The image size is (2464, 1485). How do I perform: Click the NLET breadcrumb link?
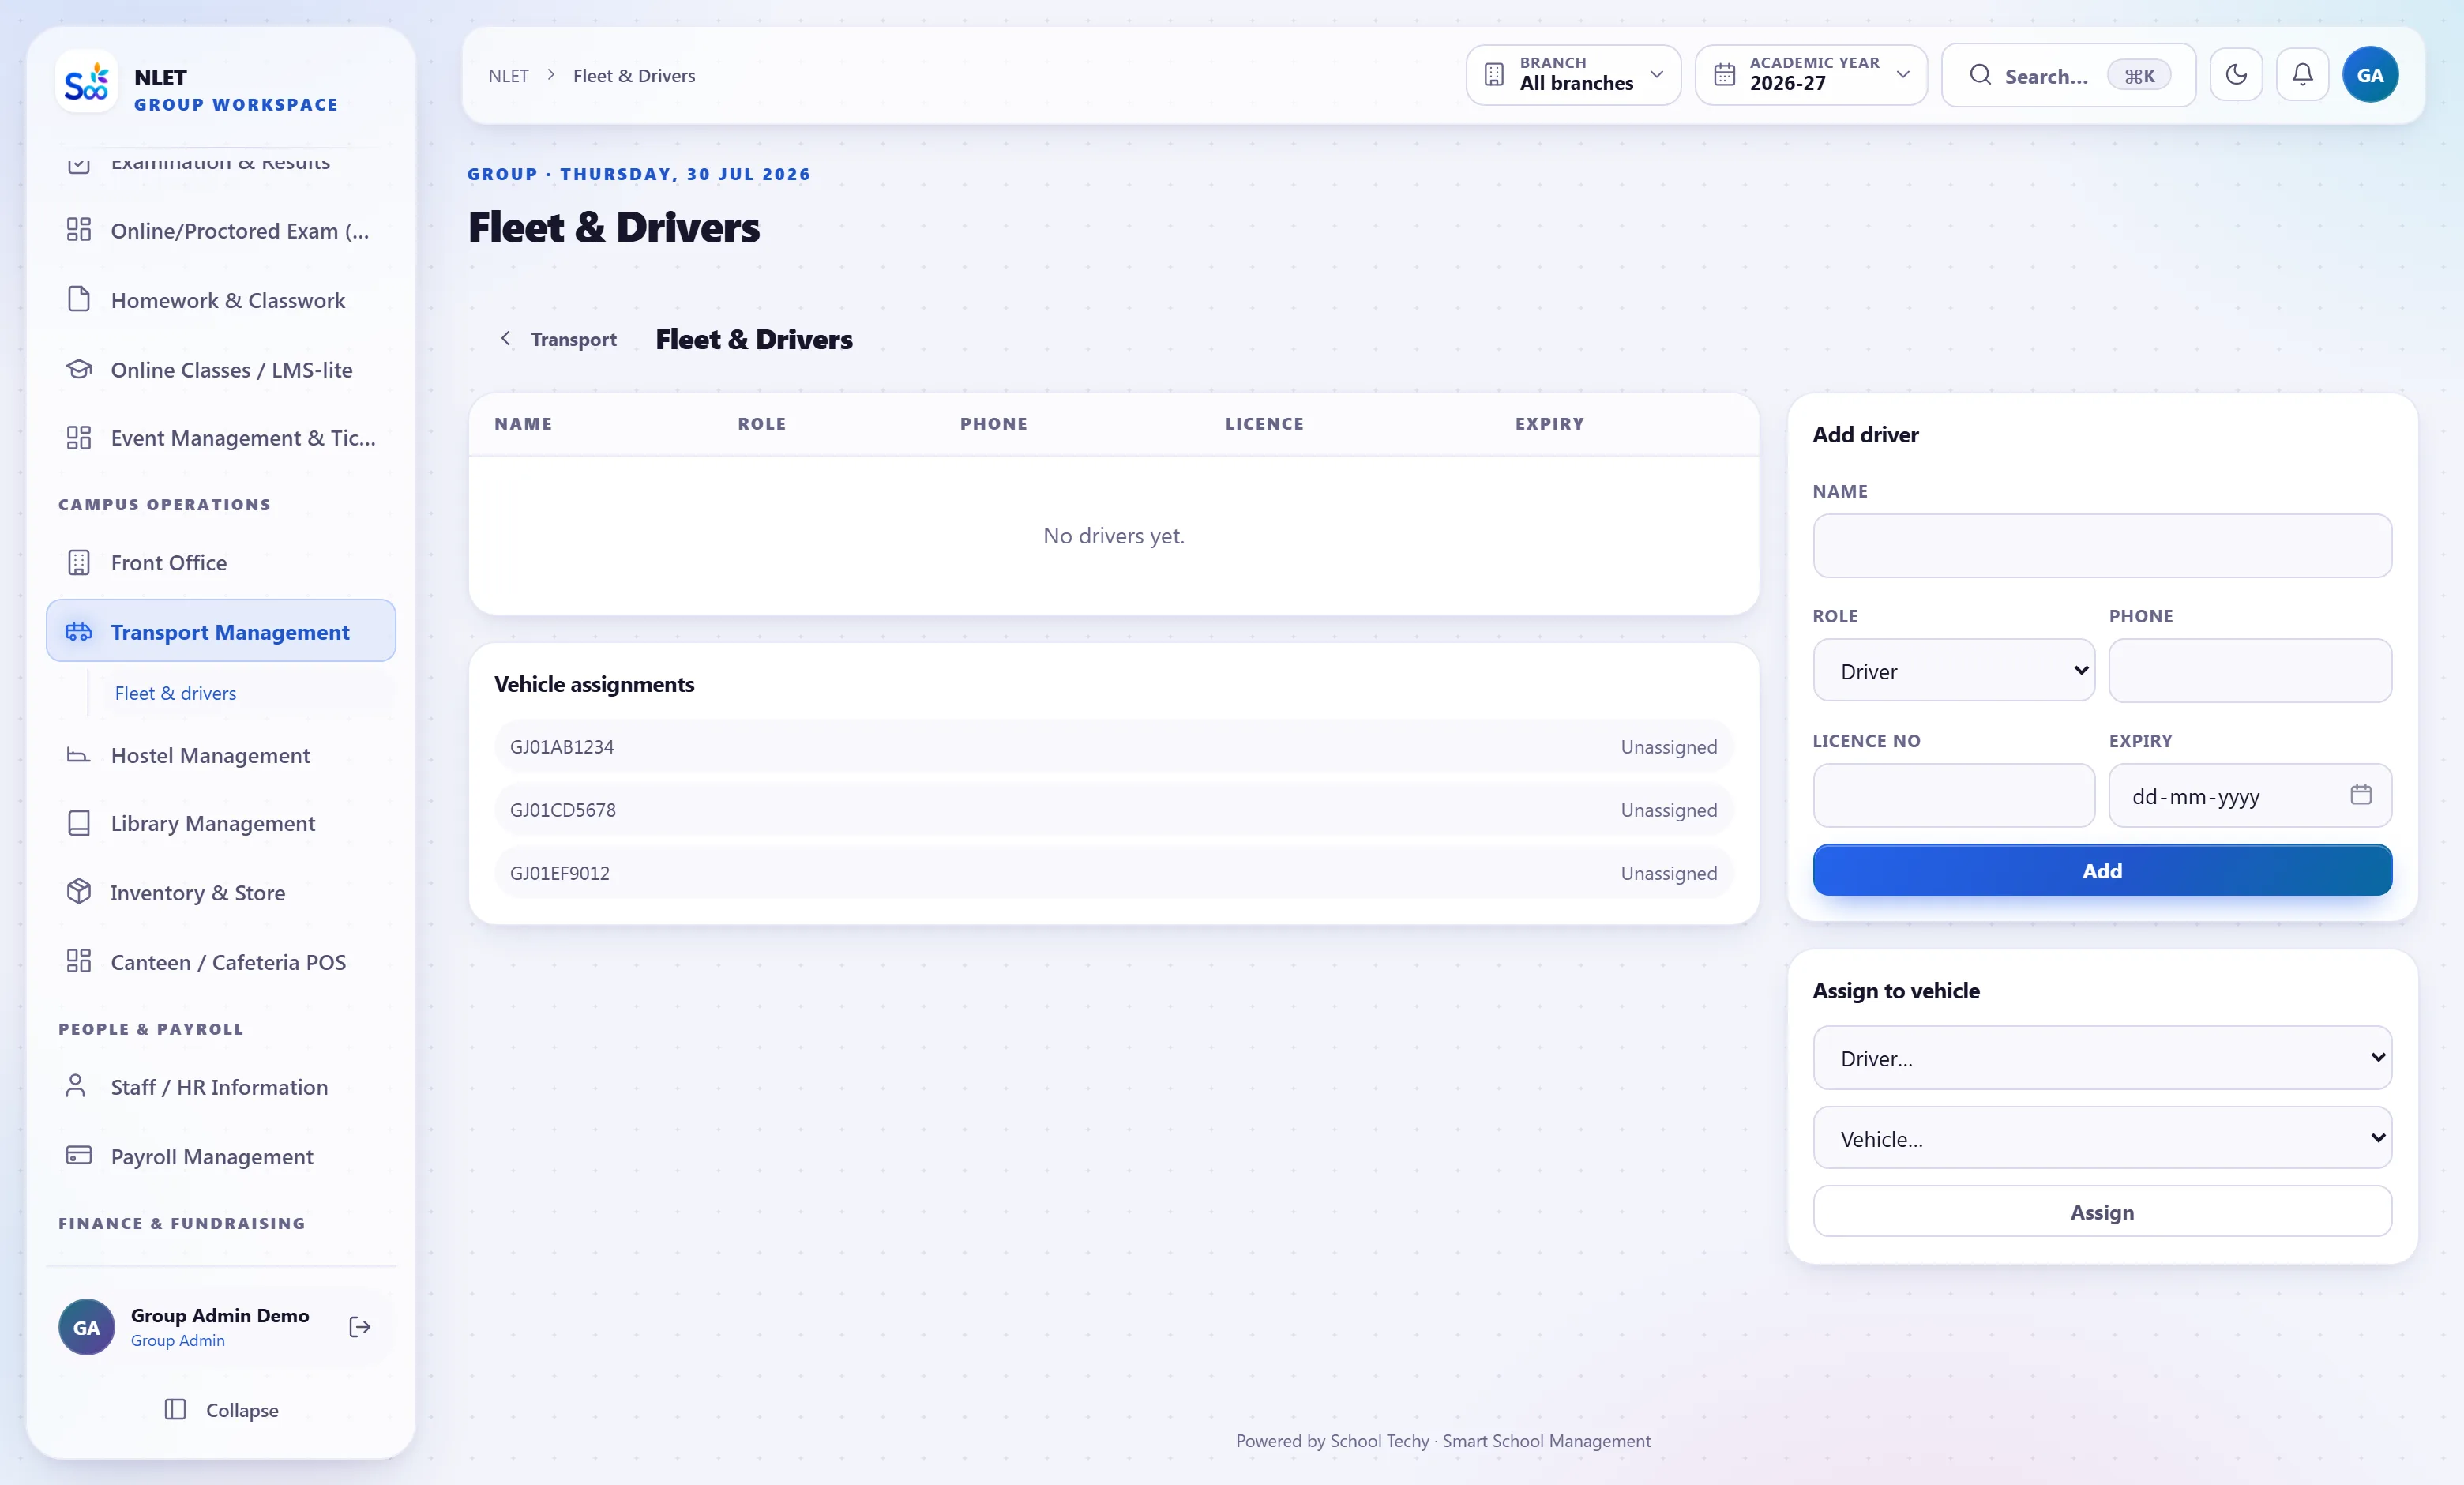click(x=508, y=75)
